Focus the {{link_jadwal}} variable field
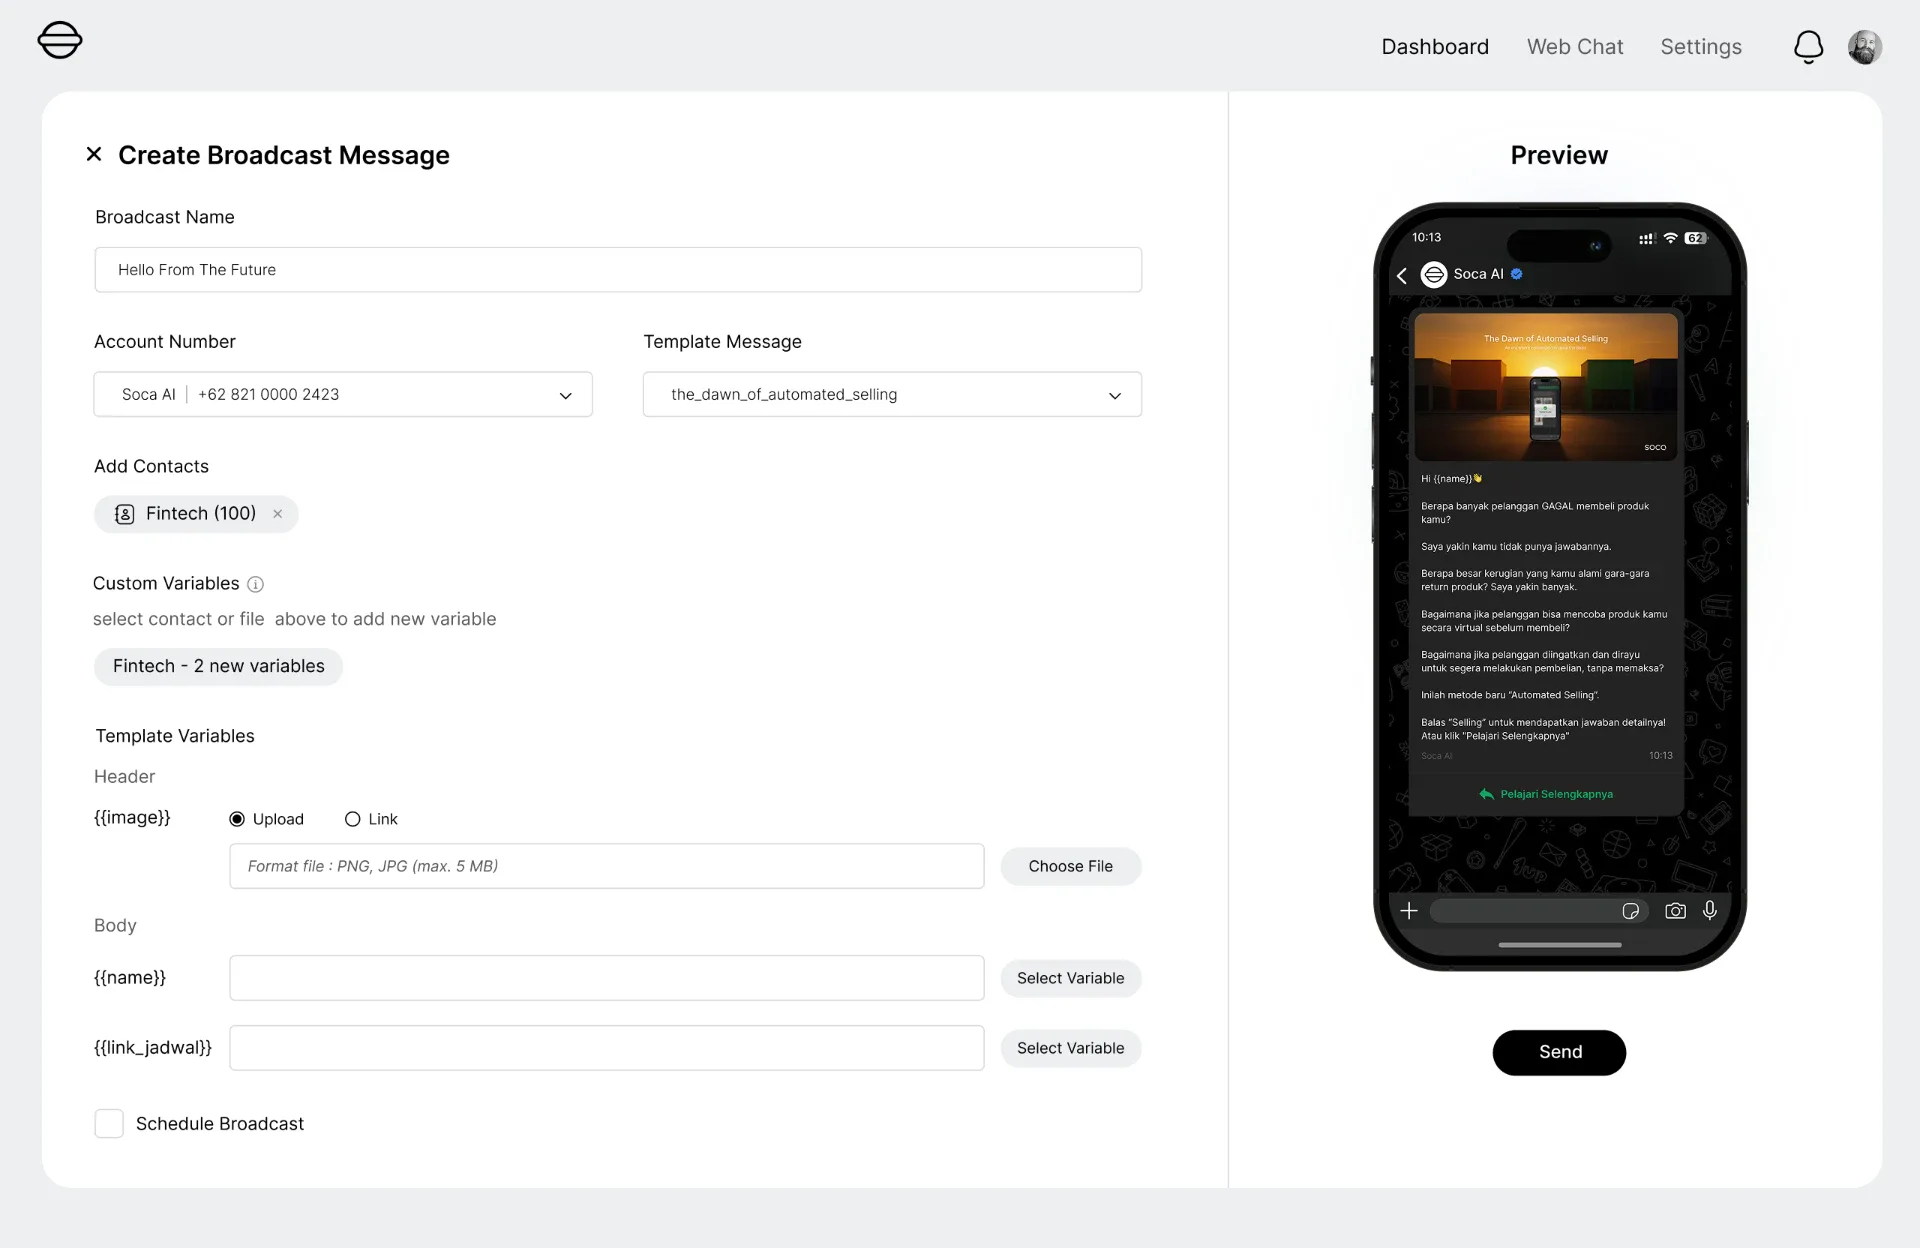 tap(607, 1048)
